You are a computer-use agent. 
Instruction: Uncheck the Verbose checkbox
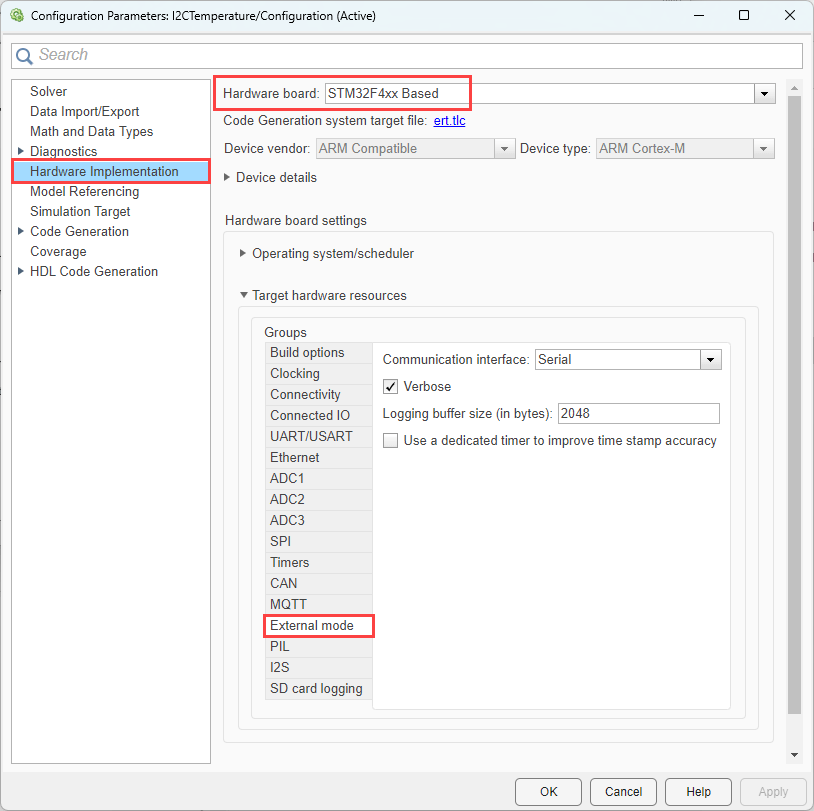pyautogui.click(x=391, y=386)
